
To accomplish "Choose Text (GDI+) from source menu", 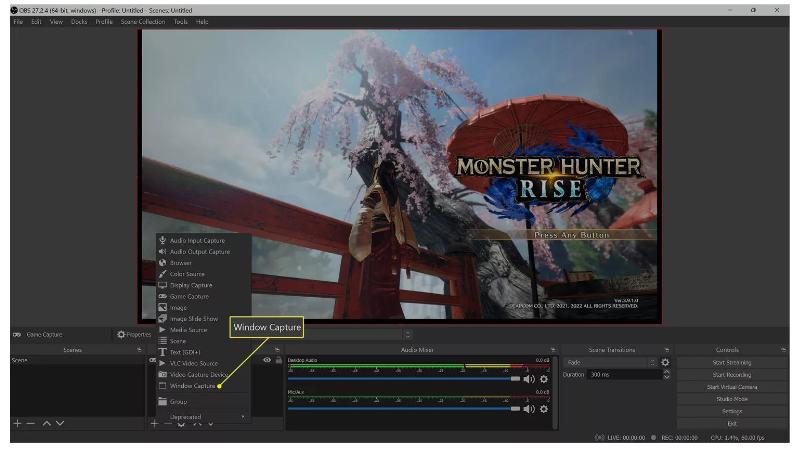I will pyautogui.click(x=203, y=352).
